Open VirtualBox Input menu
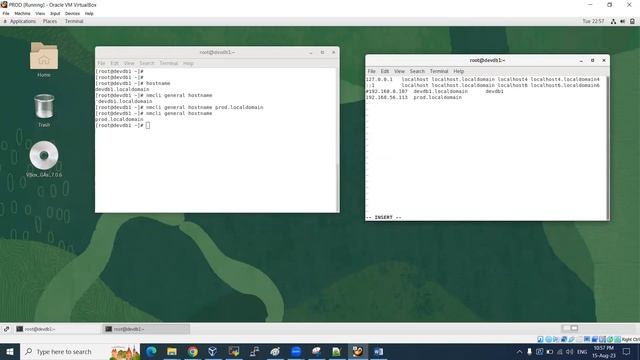This screenshot has width=640, height=360. coord(55,13)
